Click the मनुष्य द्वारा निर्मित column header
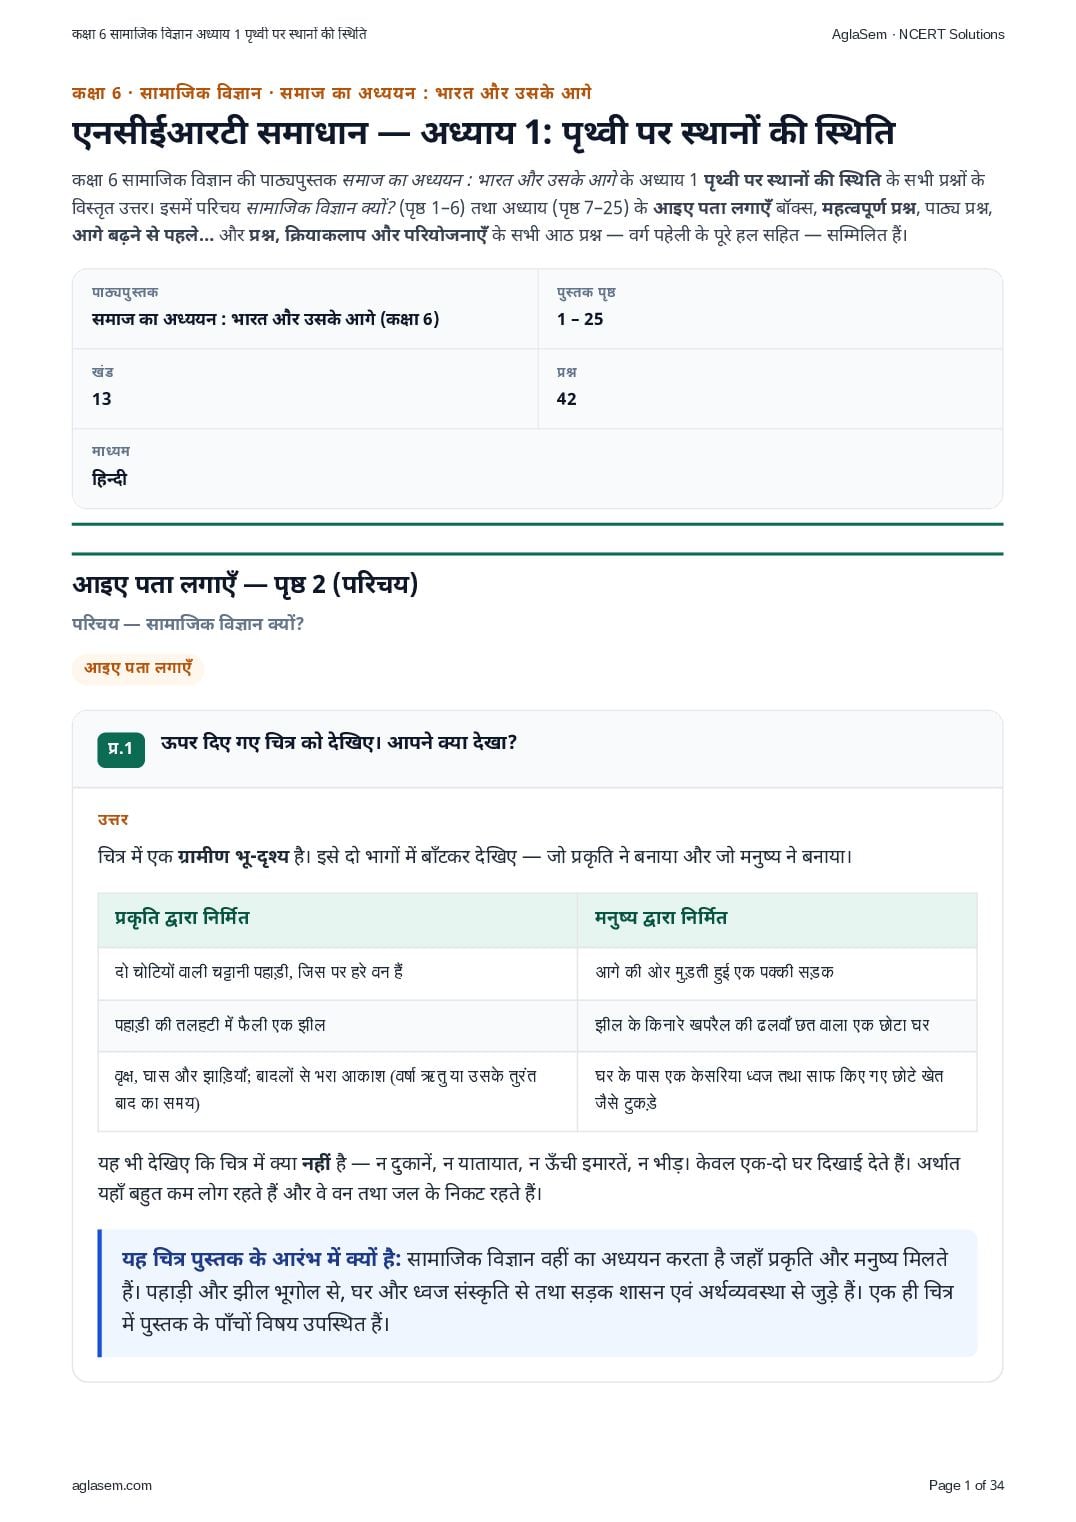The image size is (1076, 1522). point(777,919)
